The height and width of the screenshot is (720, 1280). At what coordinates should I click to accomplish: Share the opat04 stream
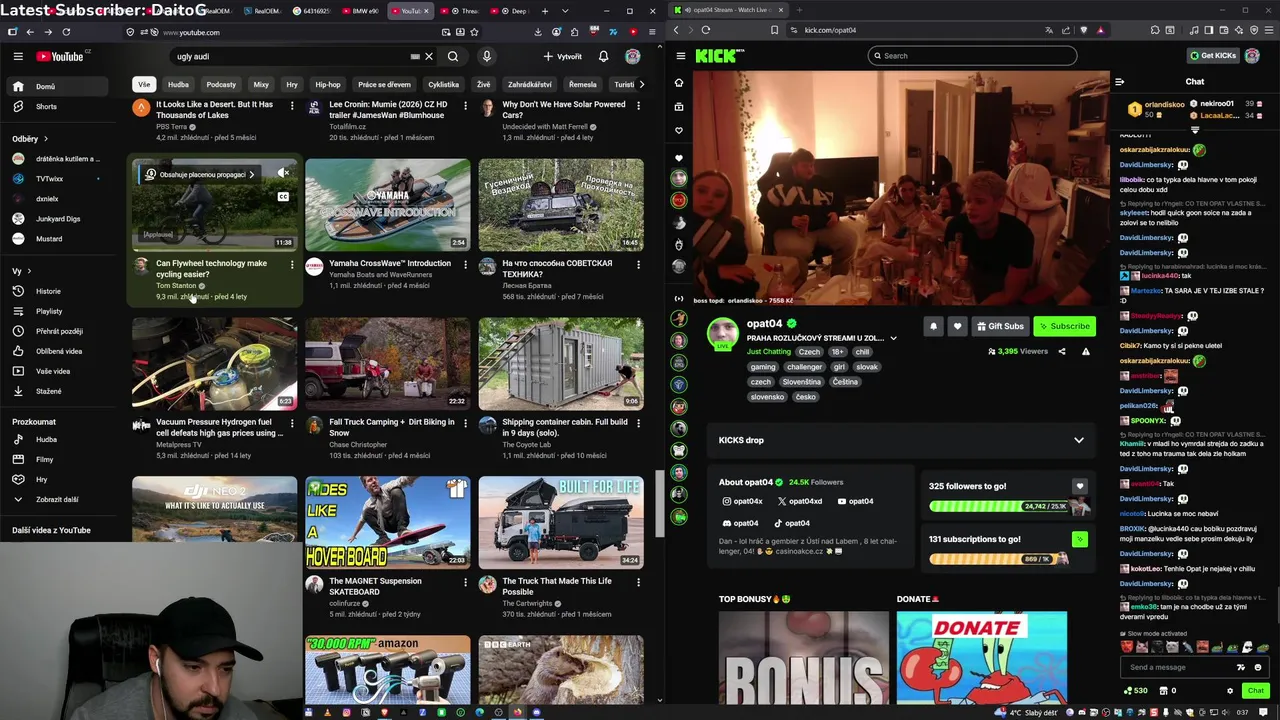pyautogui.click(x=1062, y=351)
